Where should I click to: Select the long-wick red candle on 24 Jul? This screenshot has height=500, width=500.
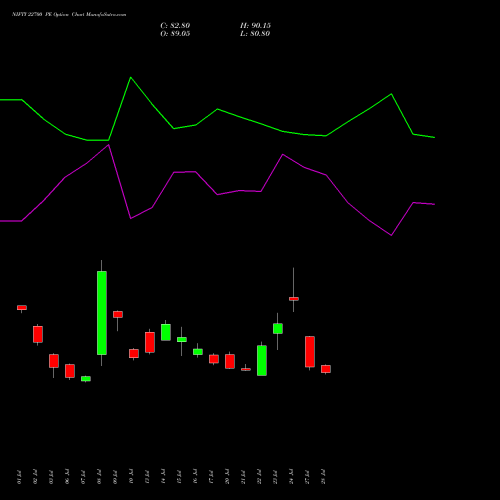[x=294, y=299]
